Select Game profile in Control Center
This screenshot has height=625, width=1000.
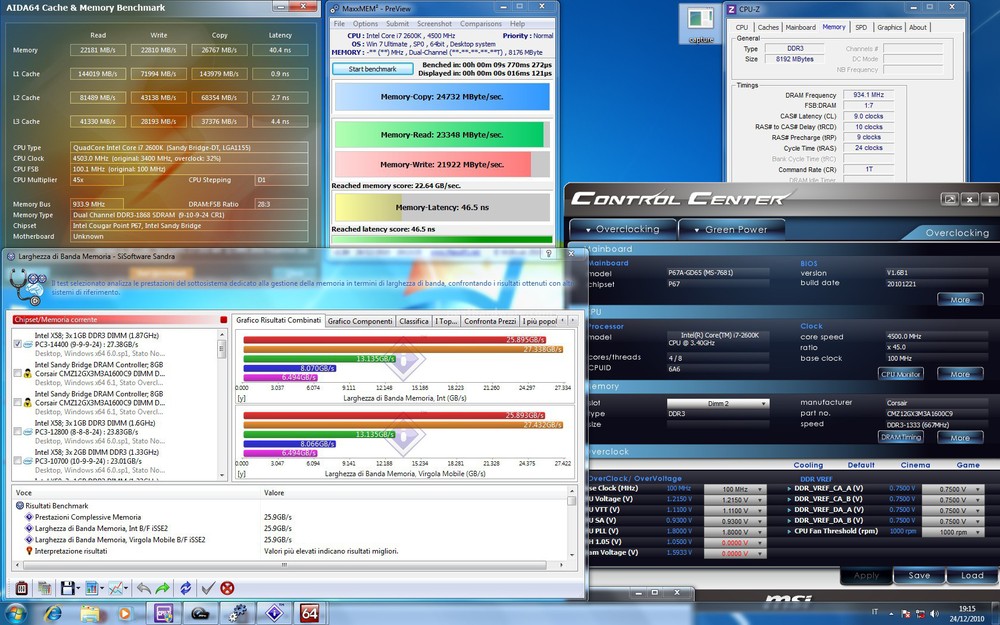coord(967,465)
